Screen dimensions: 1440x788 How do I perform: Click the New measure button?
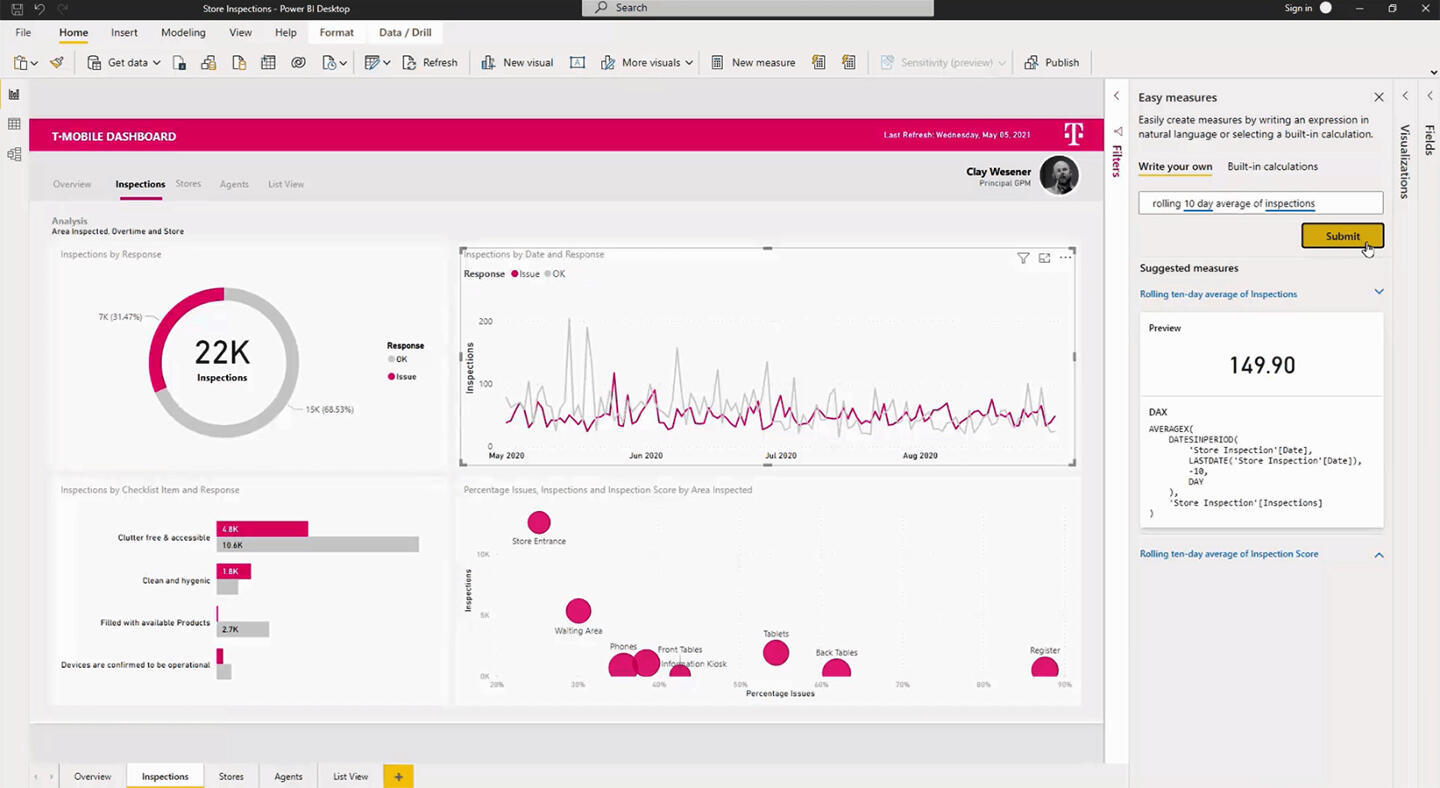coord(753,62)
